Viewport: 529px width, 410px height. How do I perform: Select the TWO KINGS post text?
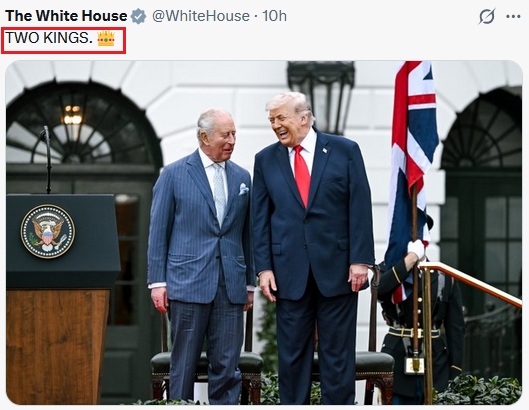point(49,38)
